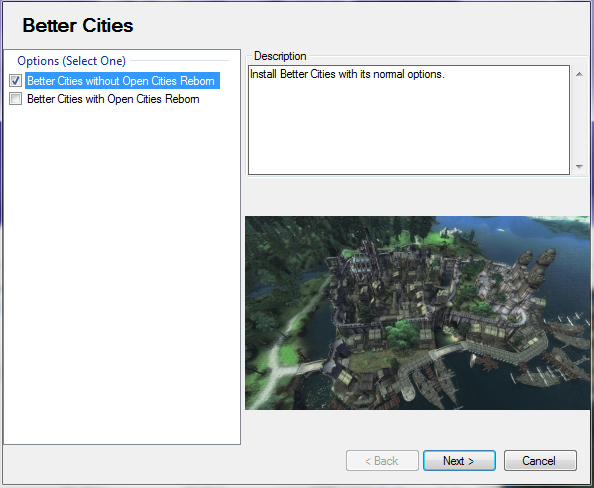This screenshot has width=594, height=488.
Task: Click the description scrollbar down arrow
Action: click(579, 166)
